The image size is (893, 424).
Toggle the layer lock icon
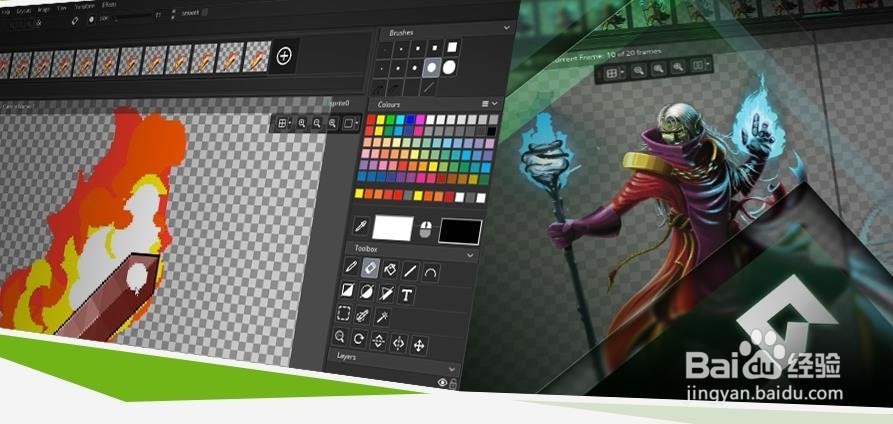point(453,384)
